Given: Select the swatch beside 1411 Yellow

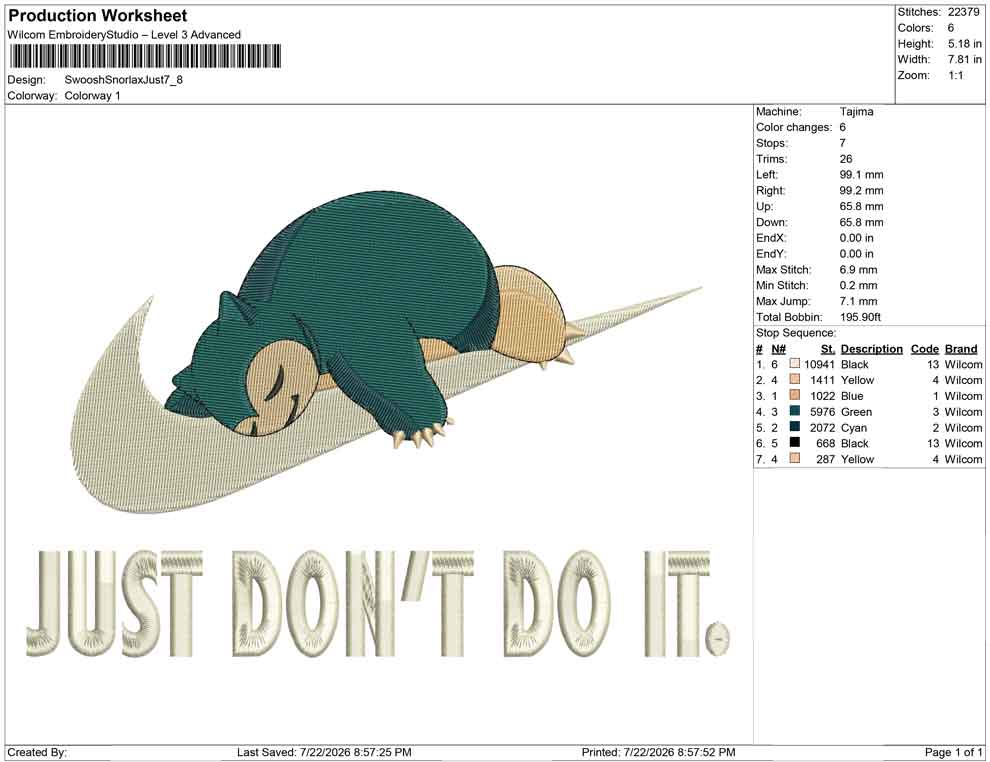Looking at the screenshot, I should point(795,379).
